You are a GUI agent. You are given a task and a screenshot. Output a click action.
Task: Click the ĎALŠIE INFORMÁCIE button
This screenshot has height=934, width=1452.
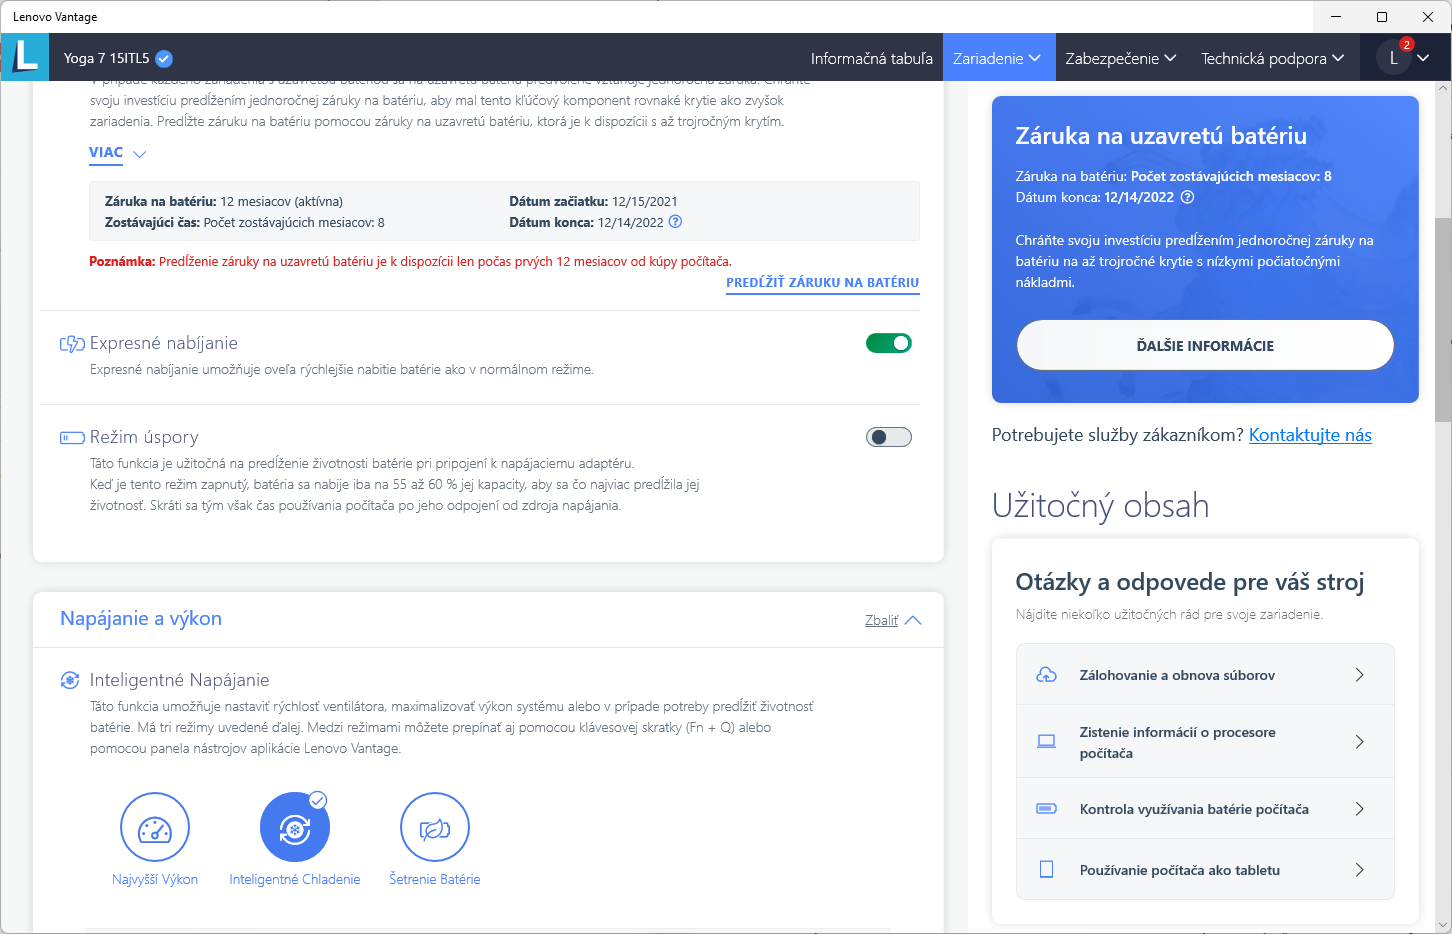1205,346
